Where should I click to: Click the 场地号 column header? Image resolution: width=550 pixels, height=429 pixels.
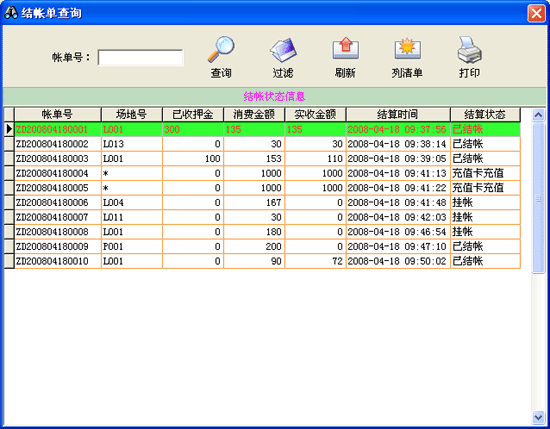click(132, 114)
